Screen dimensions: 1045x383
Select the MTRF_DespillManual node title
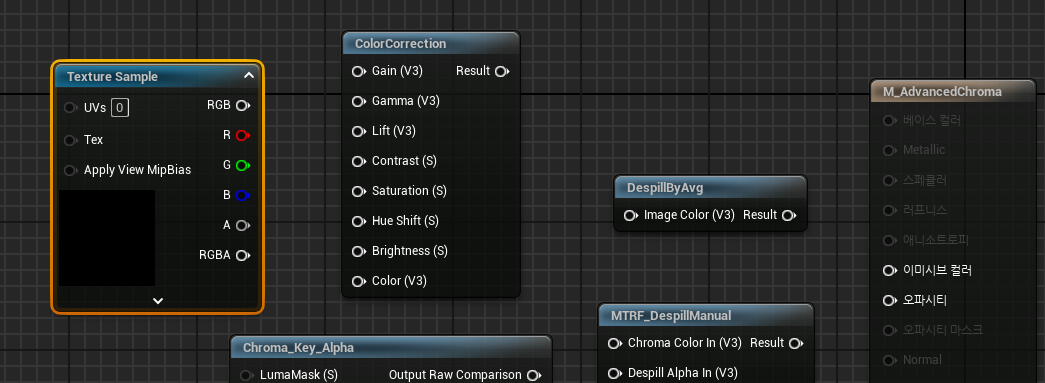(671, 316)
